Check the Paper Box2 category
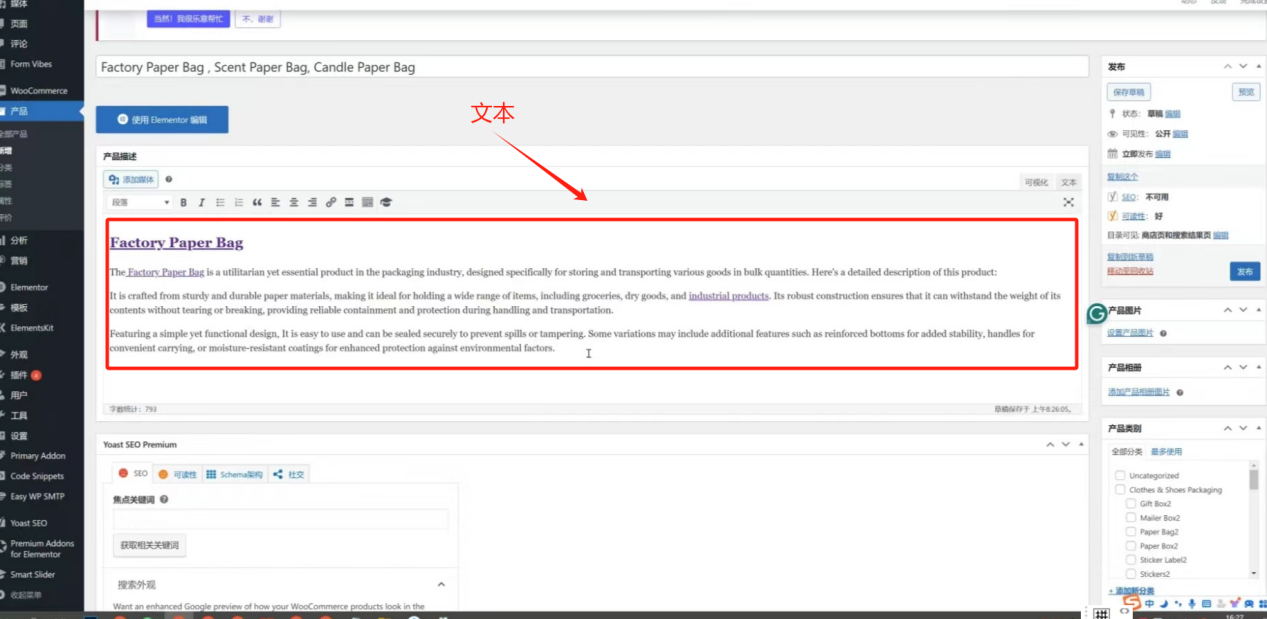 click(x=1131, y=546)
